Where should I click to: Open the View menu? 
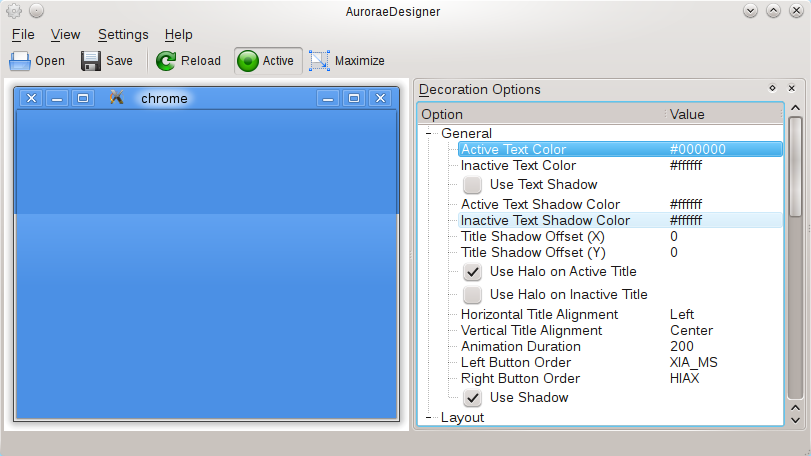point(65,35)
